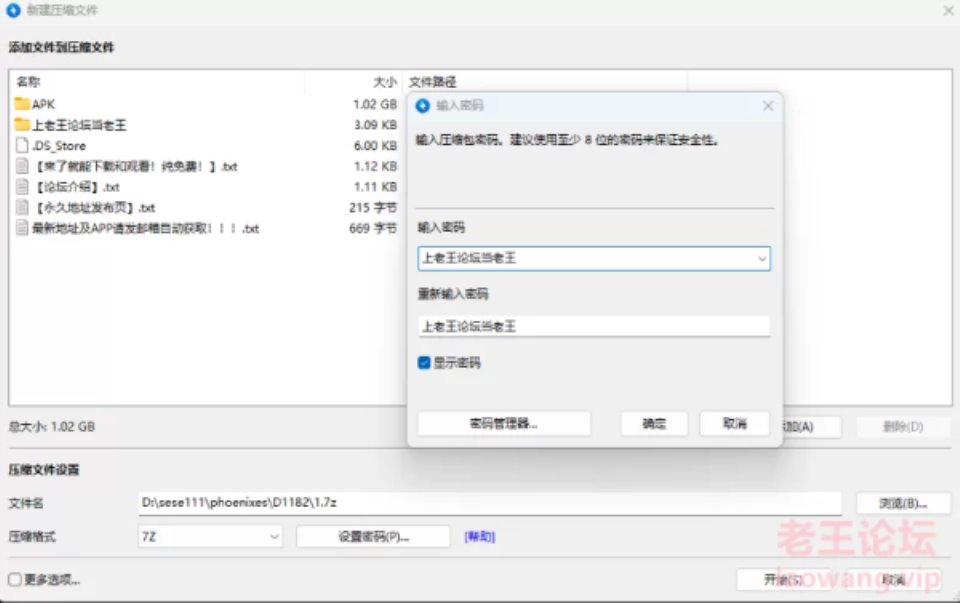
Task: Click the APK folder icon
Action: [x=22, y=103]
